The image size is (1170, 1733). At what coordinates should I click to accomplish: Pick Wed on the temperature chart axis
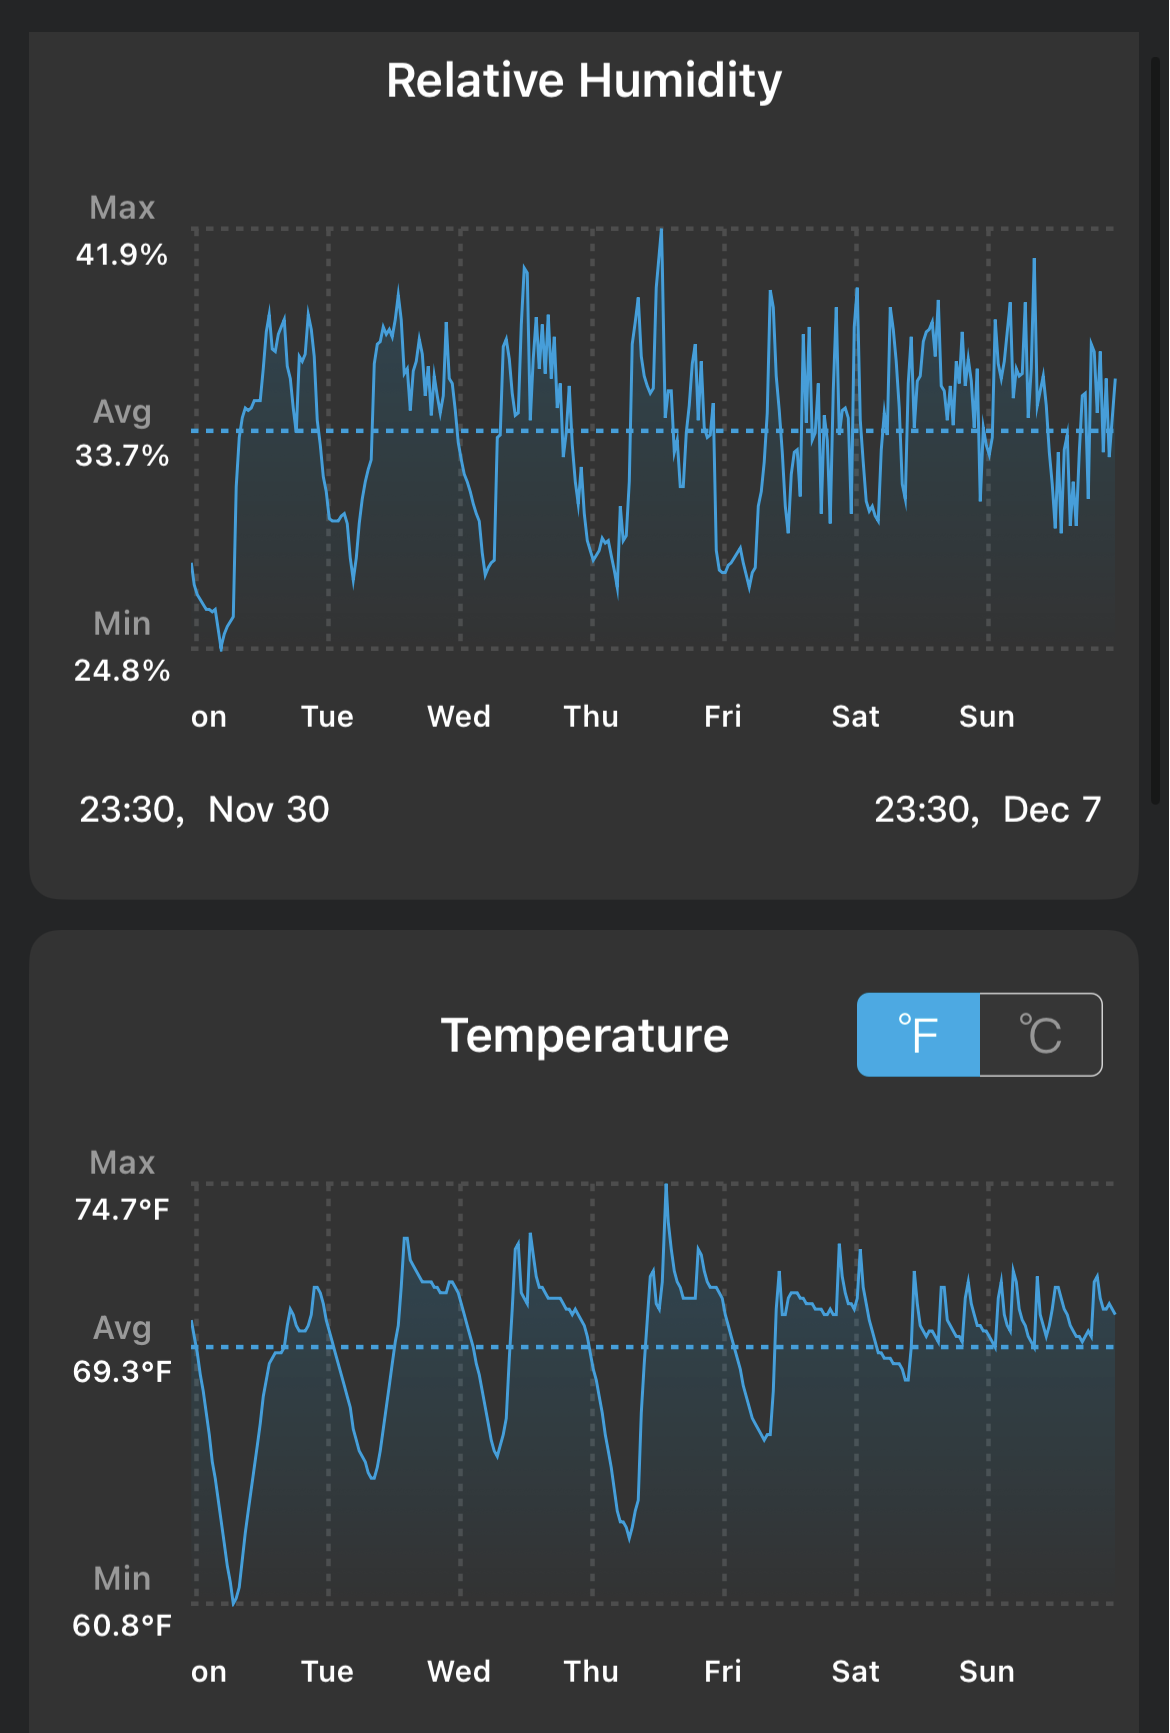[x=459, y=1671]
